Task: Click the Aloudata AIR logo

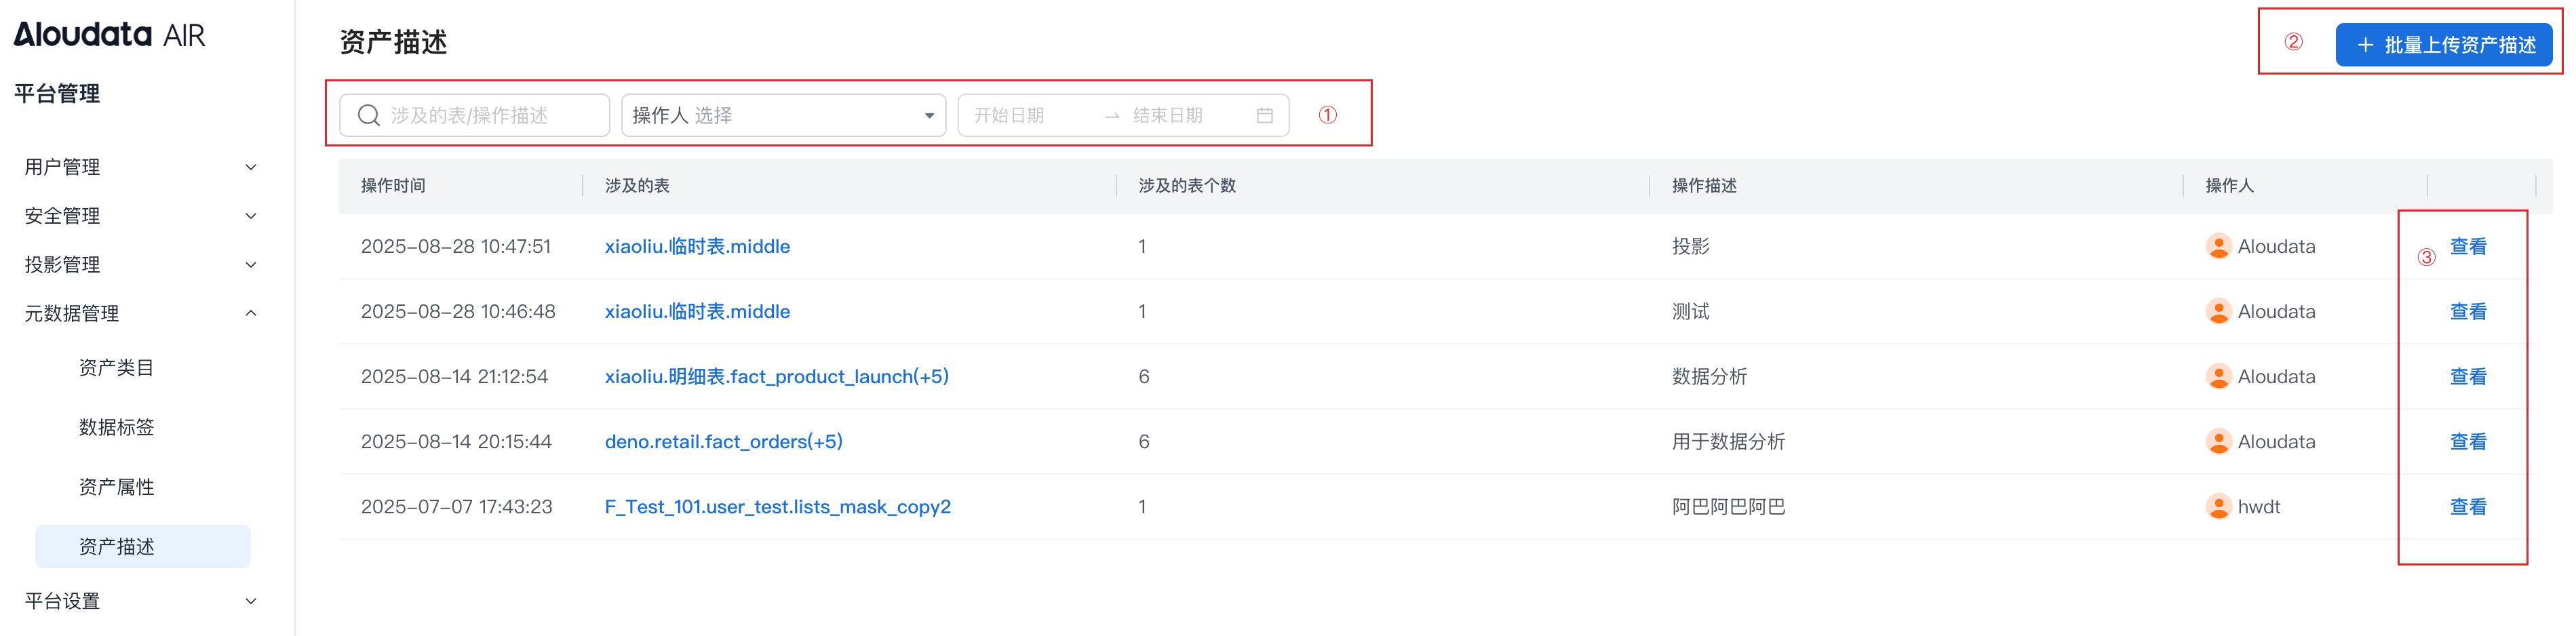Action: pos(109,35)
